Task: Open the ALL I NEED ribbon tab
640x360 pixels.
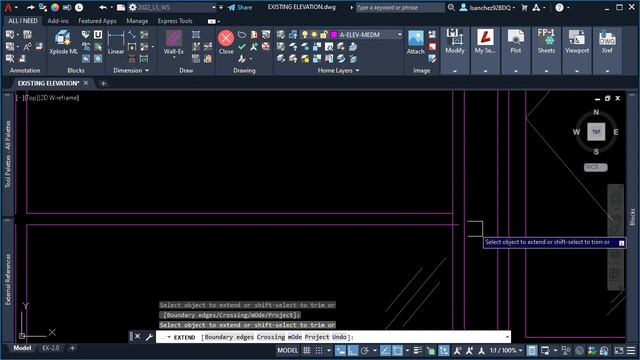Action: 23,21
